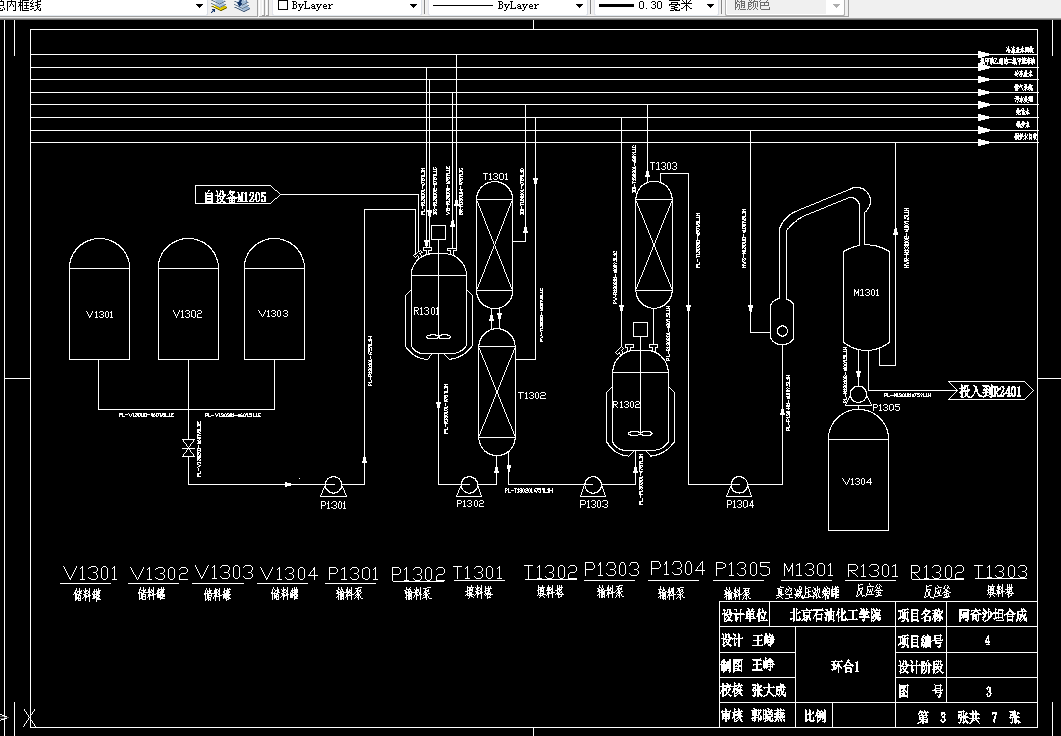Open the 0.30 mm lineweight dropdown
Screen dimensions: 1061x736
click(x=710, y=6)
